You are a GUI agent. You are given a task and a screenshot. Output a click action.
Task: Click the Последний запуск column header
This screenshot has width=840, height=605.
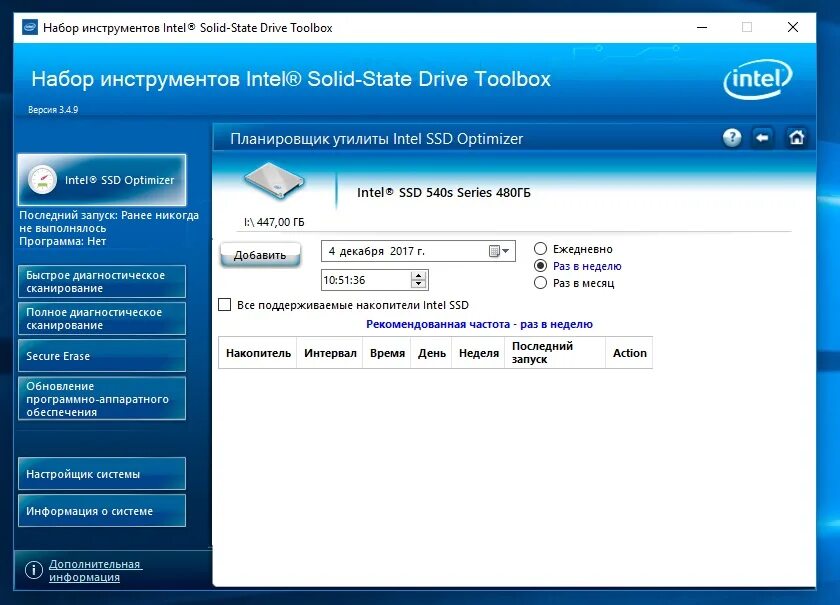(555, 353)
